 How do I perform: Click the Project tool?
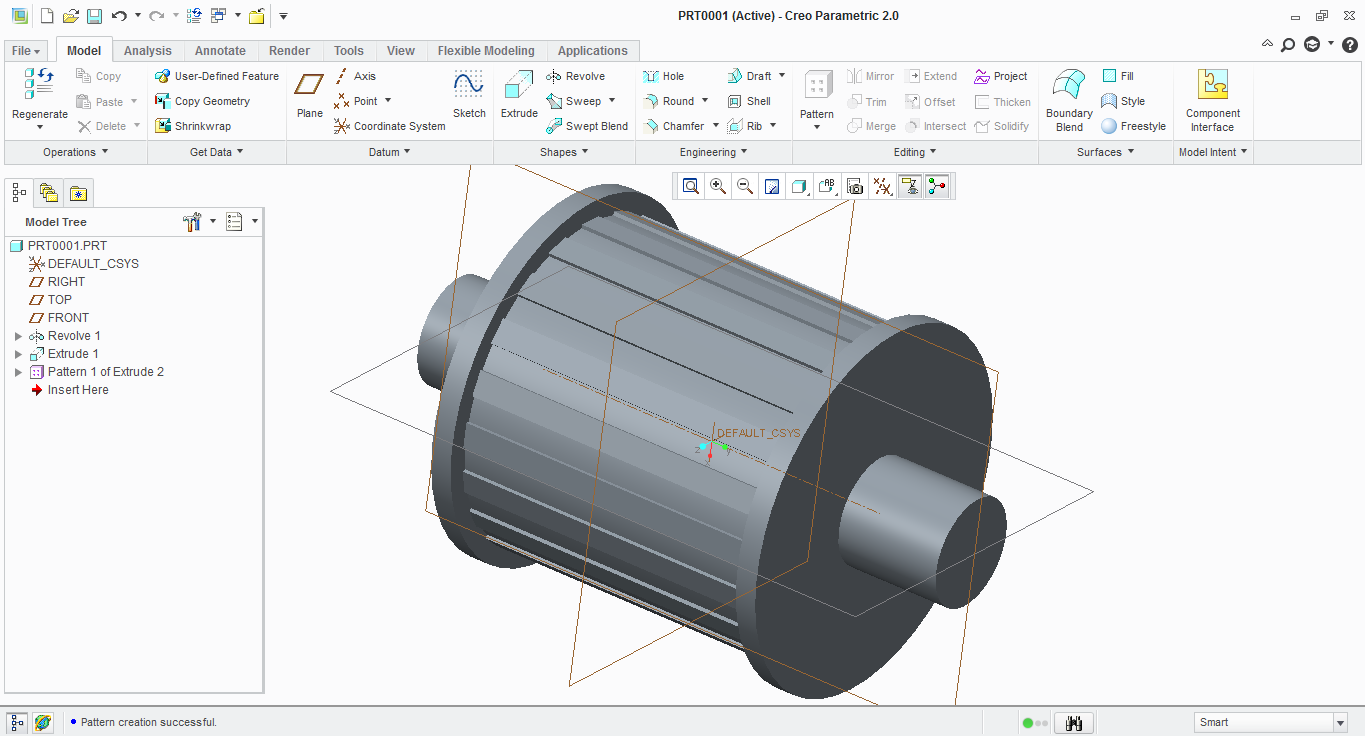tap(1001, 76)
